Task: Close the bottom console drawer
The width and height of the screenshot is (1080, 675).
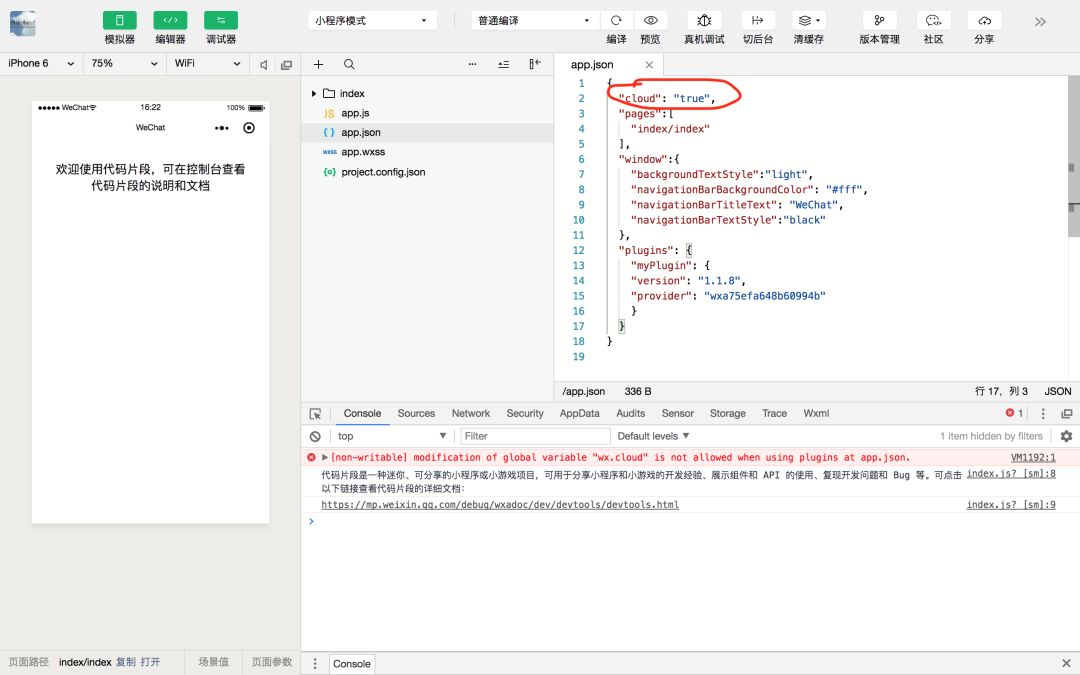Action: (1066, 663)
